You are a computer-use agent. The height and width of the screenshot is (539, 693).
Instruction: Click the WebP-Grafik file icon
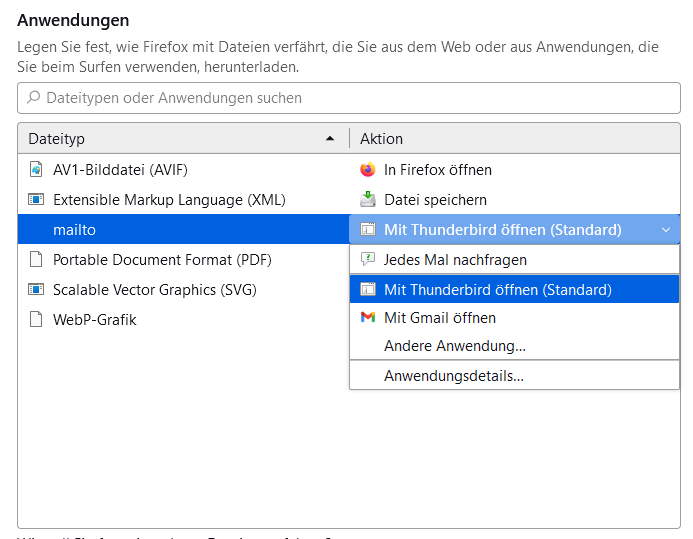36,320
